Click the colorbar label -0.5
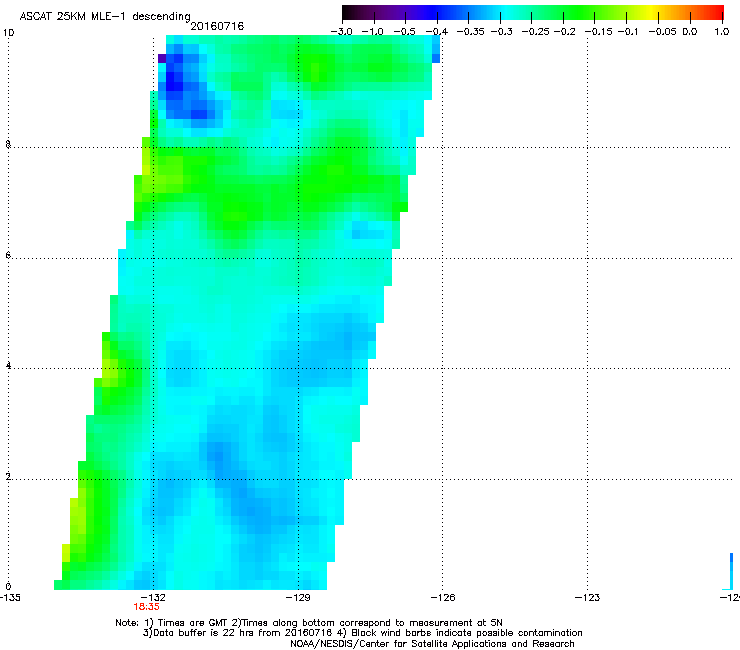Screen dimensions: 740x650 (x=404, y=32)
